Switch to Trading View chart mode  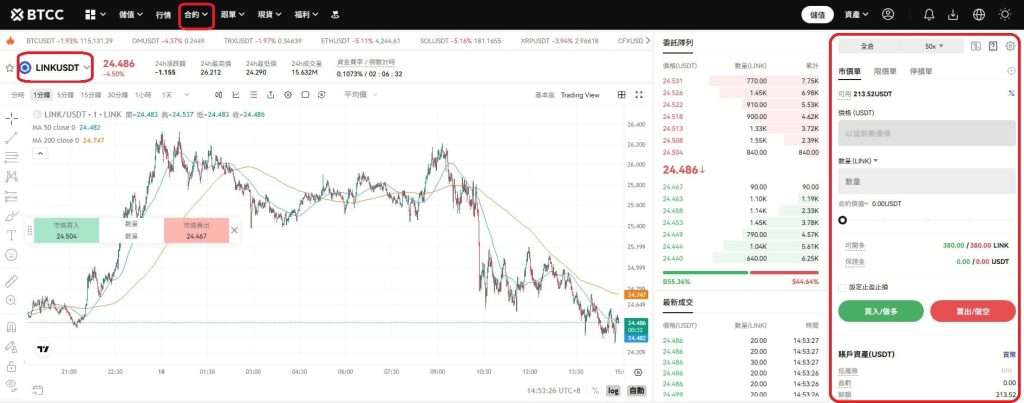point(580,95)
